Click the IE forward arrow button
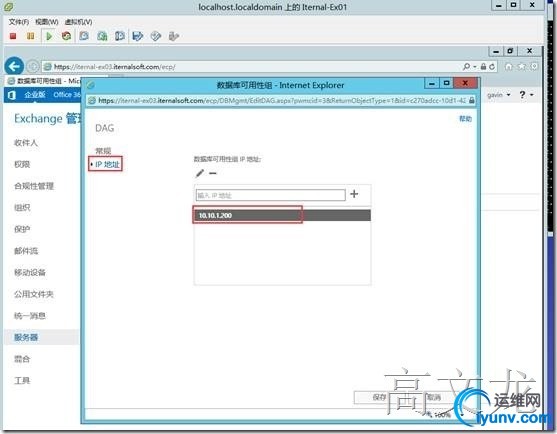Screen dimensions: 557x434 click(33, 66)
